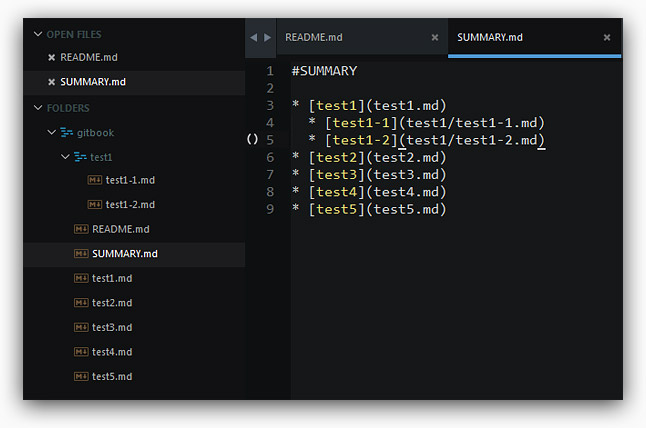Close README.md in the Open Files list
This screenshot has width=646, height=428.
52,58
